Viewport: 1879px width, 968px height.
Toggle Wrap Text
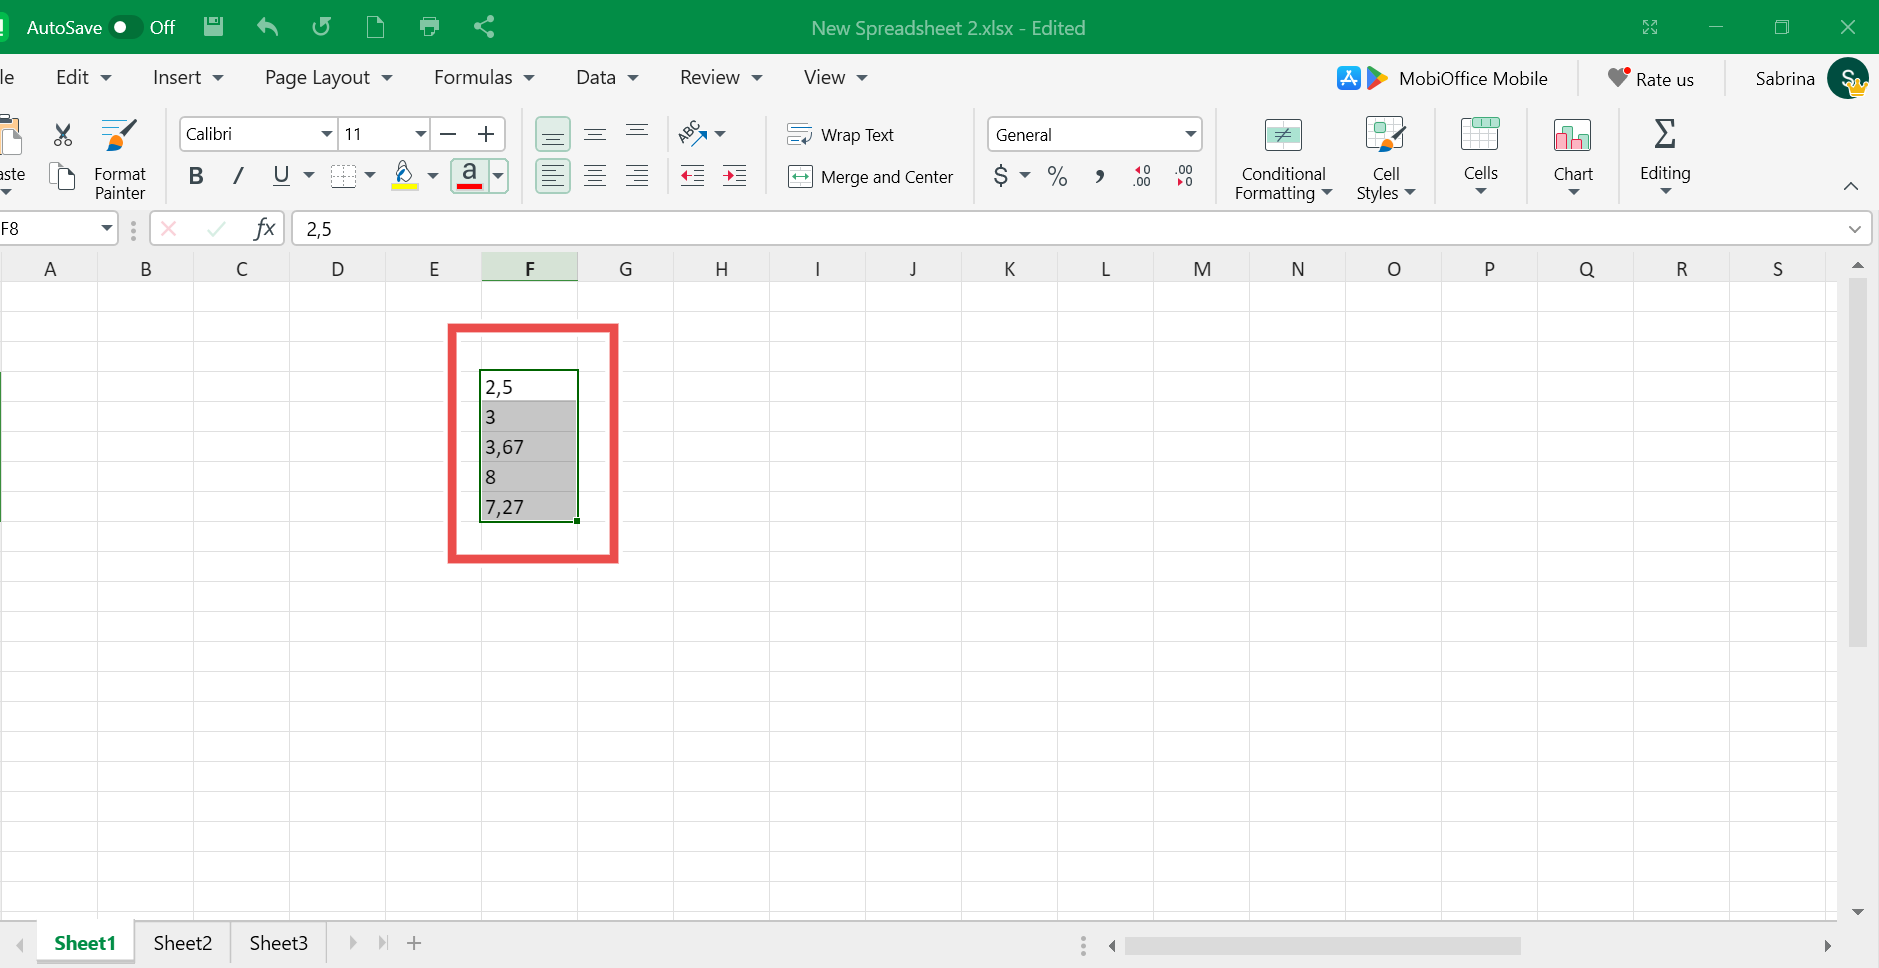[841, 134]
